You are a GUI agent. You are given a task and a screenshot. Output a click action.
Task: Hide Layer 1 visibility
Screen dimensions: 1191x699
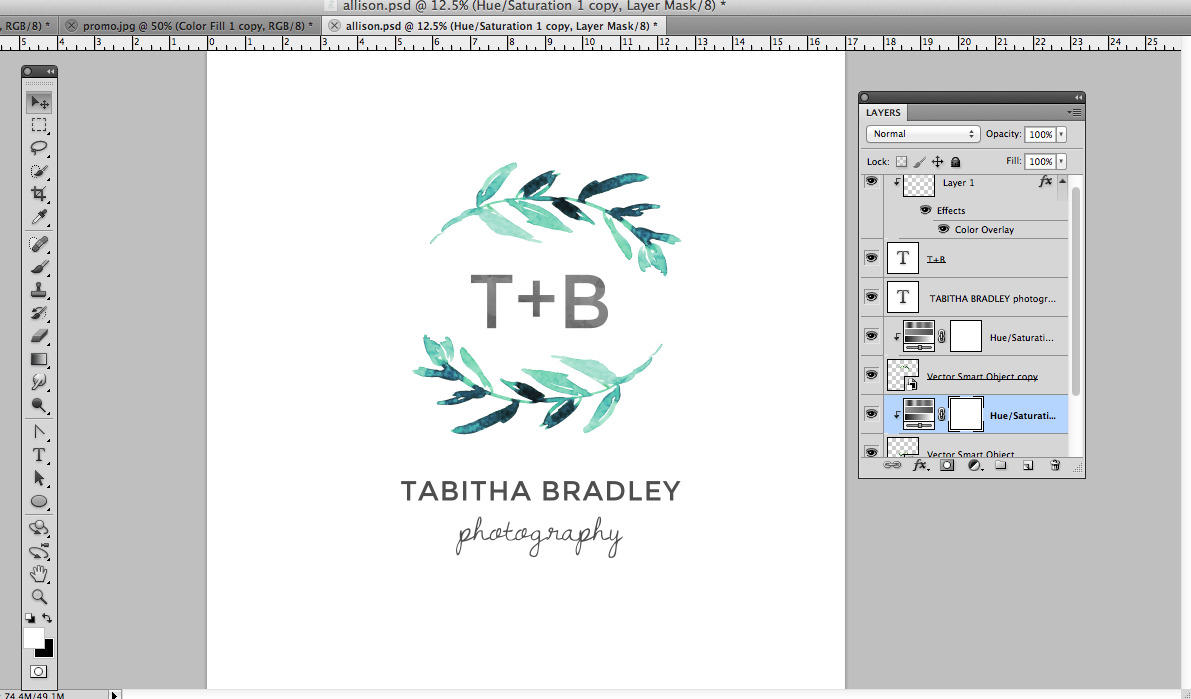pos(871,181)
